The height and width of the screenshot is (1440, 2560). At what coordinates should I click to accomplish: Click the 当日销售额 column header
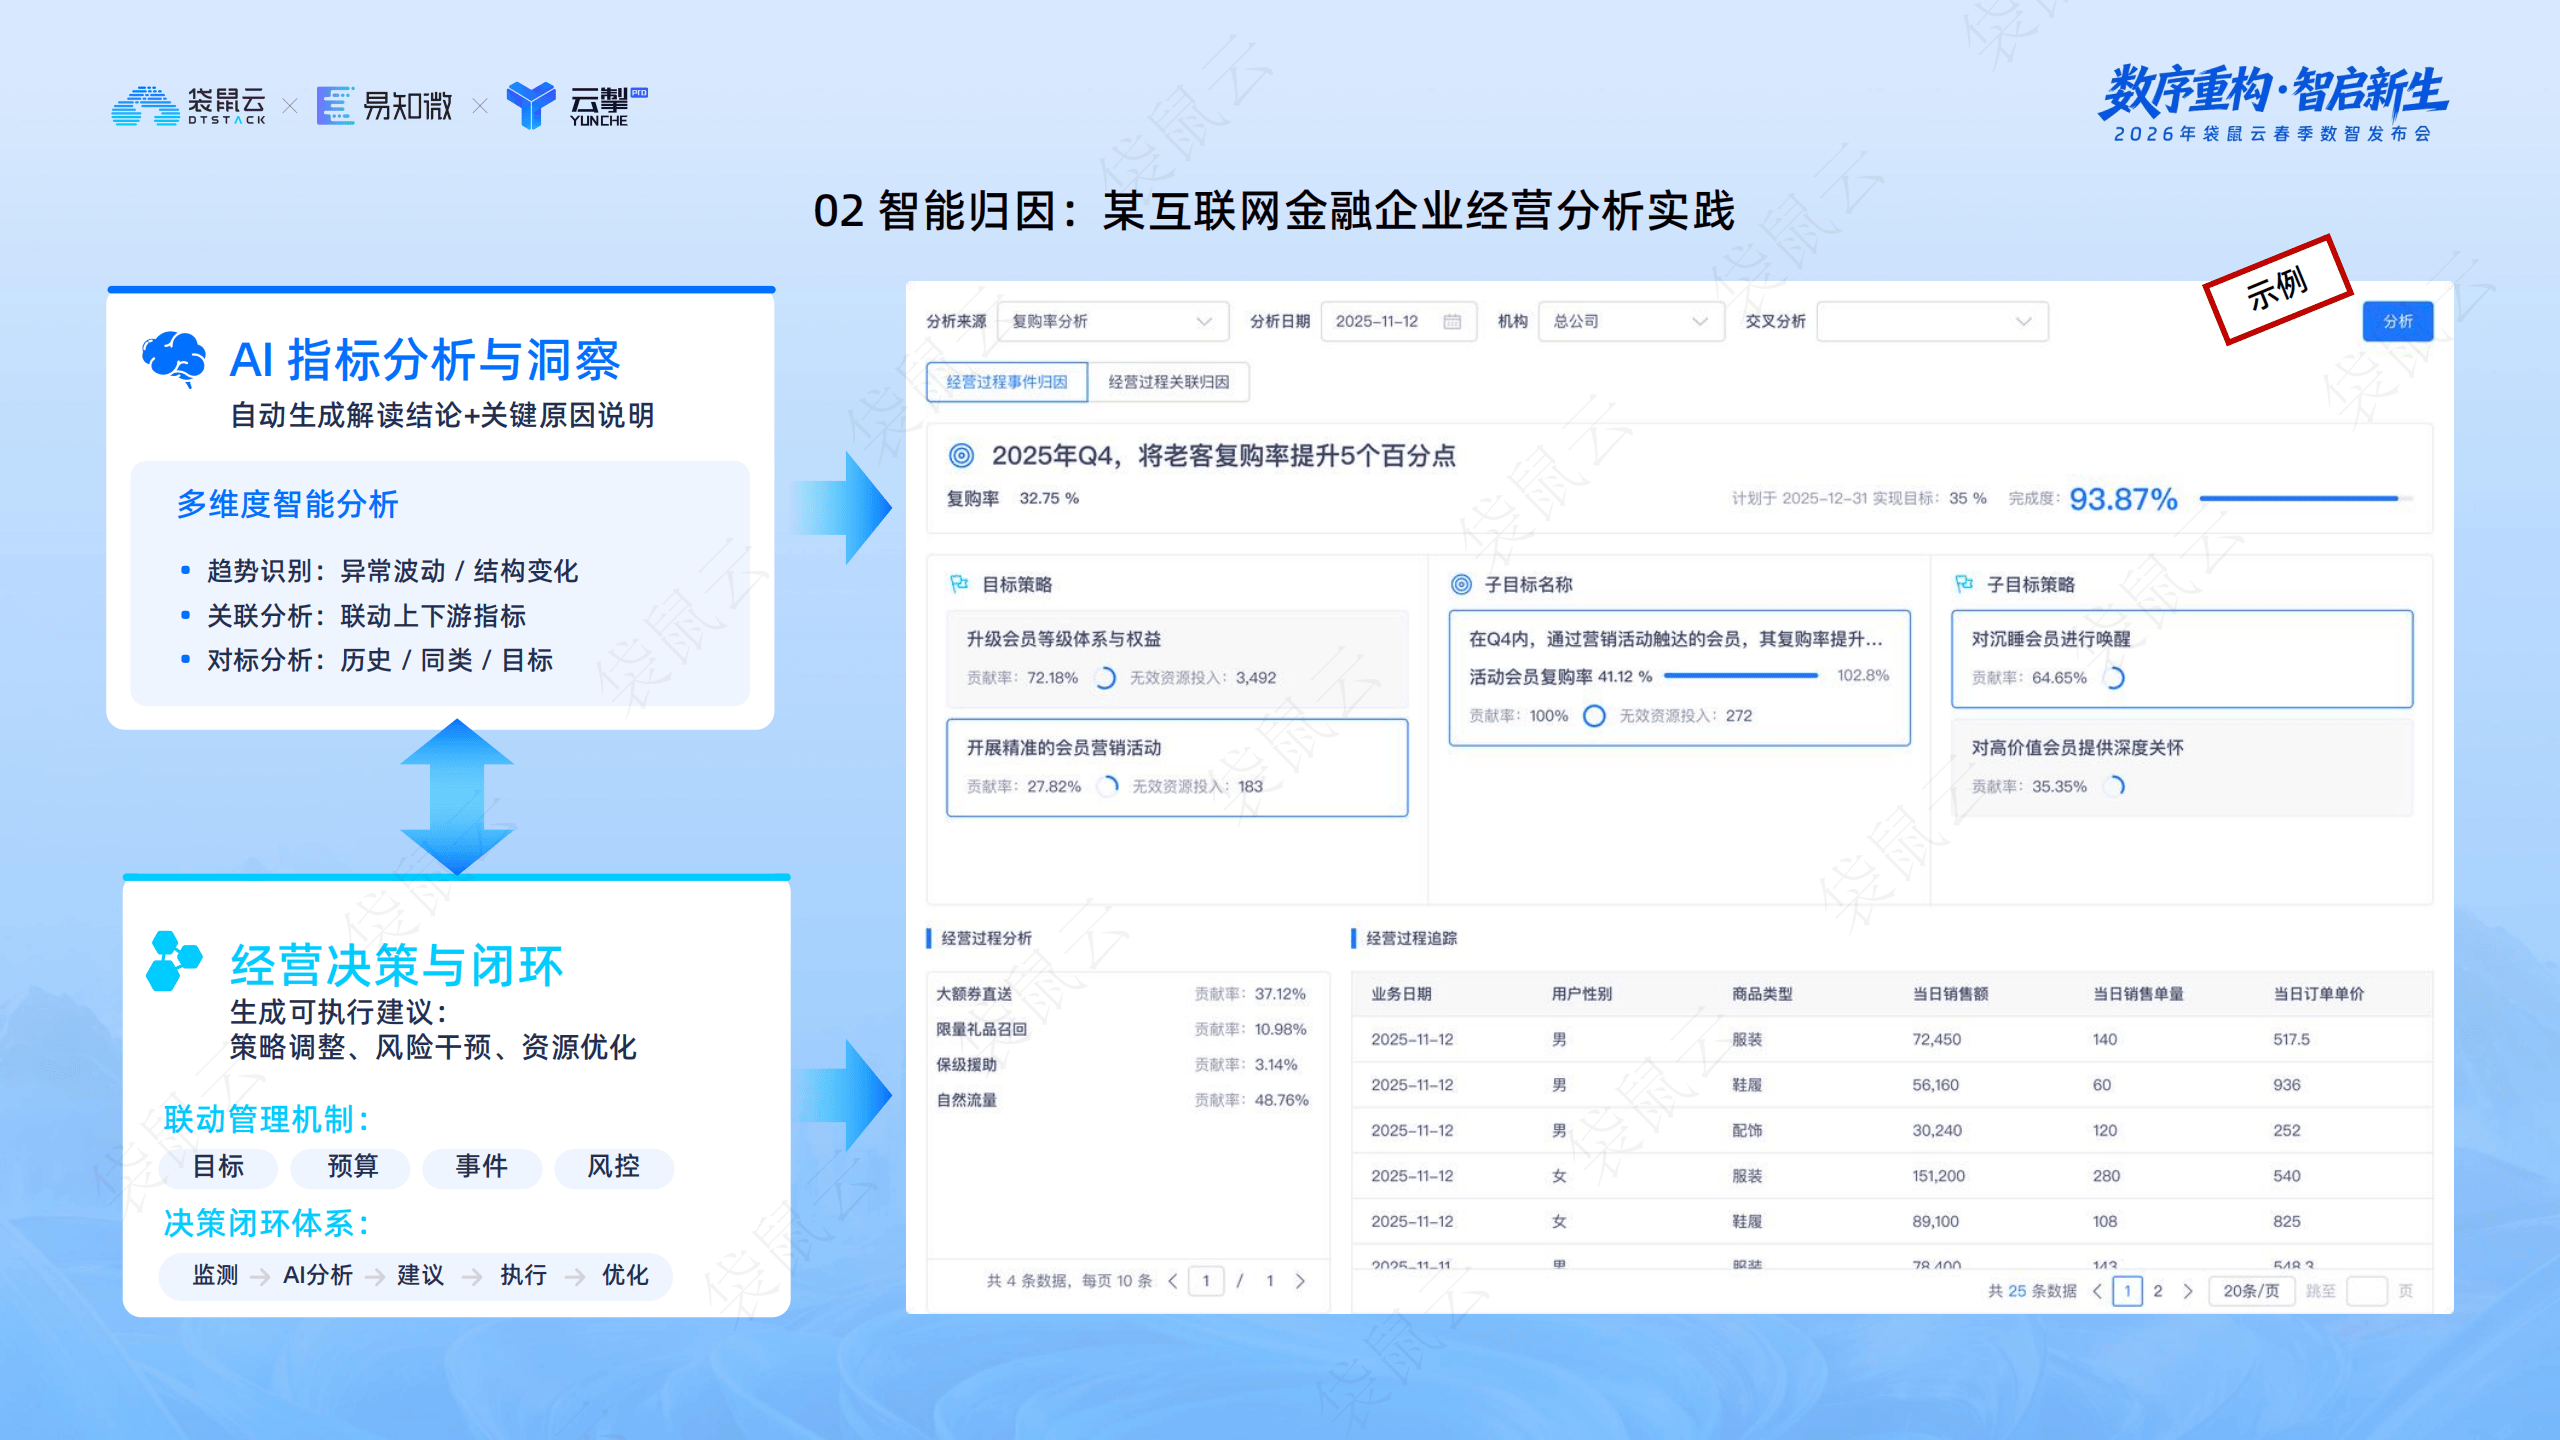coord(1950,994)
